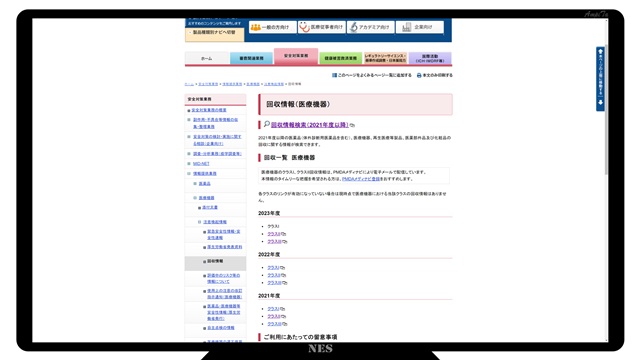This screenshot has height=360, width=640.
Task: Expand the 医薬品 item in the sidebar tree
Action: pos(195,184)
